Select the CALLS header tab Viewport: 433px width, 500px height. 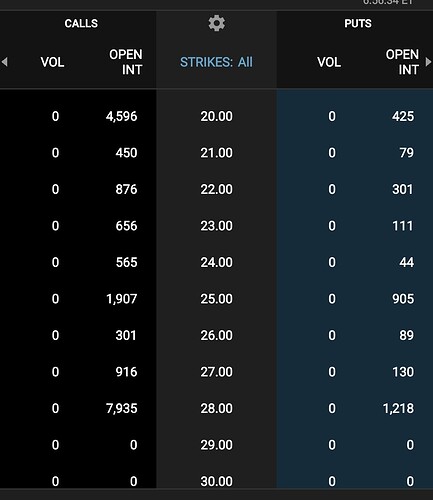coord(81,24)
